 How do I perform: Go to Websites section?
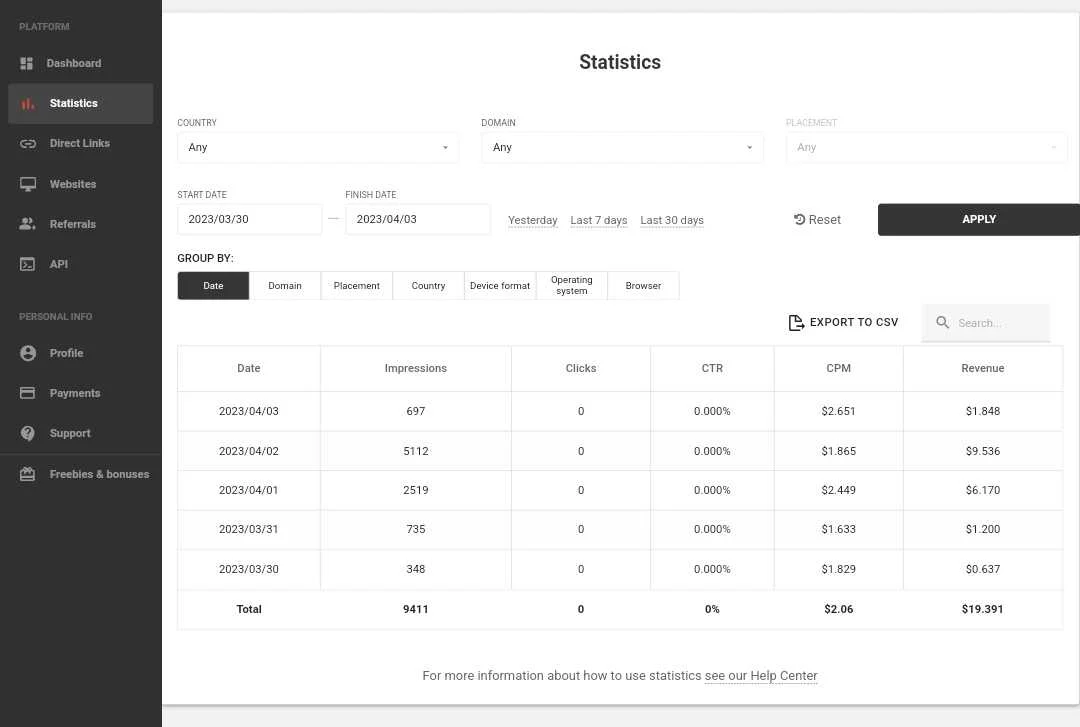coord(81,184)
